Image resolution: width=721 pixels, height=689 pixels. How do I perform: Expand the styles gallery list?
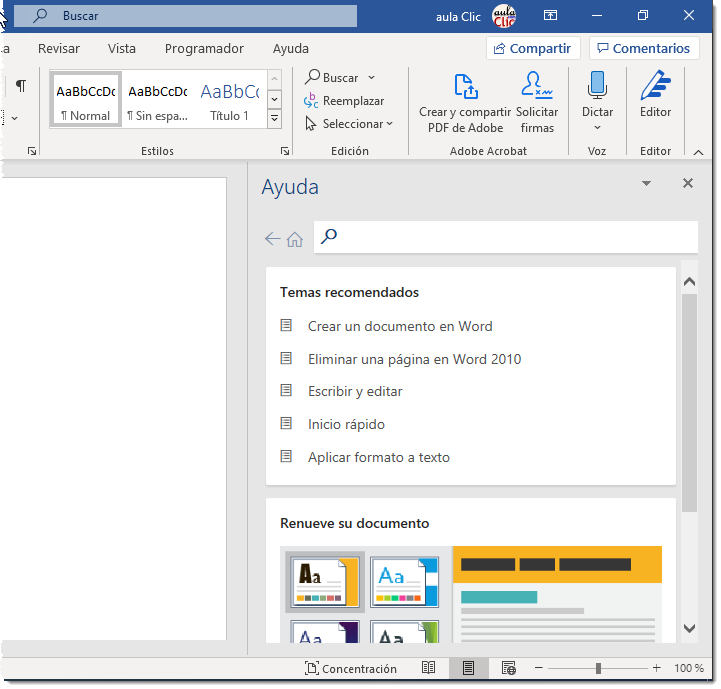(x=275, y=118)
